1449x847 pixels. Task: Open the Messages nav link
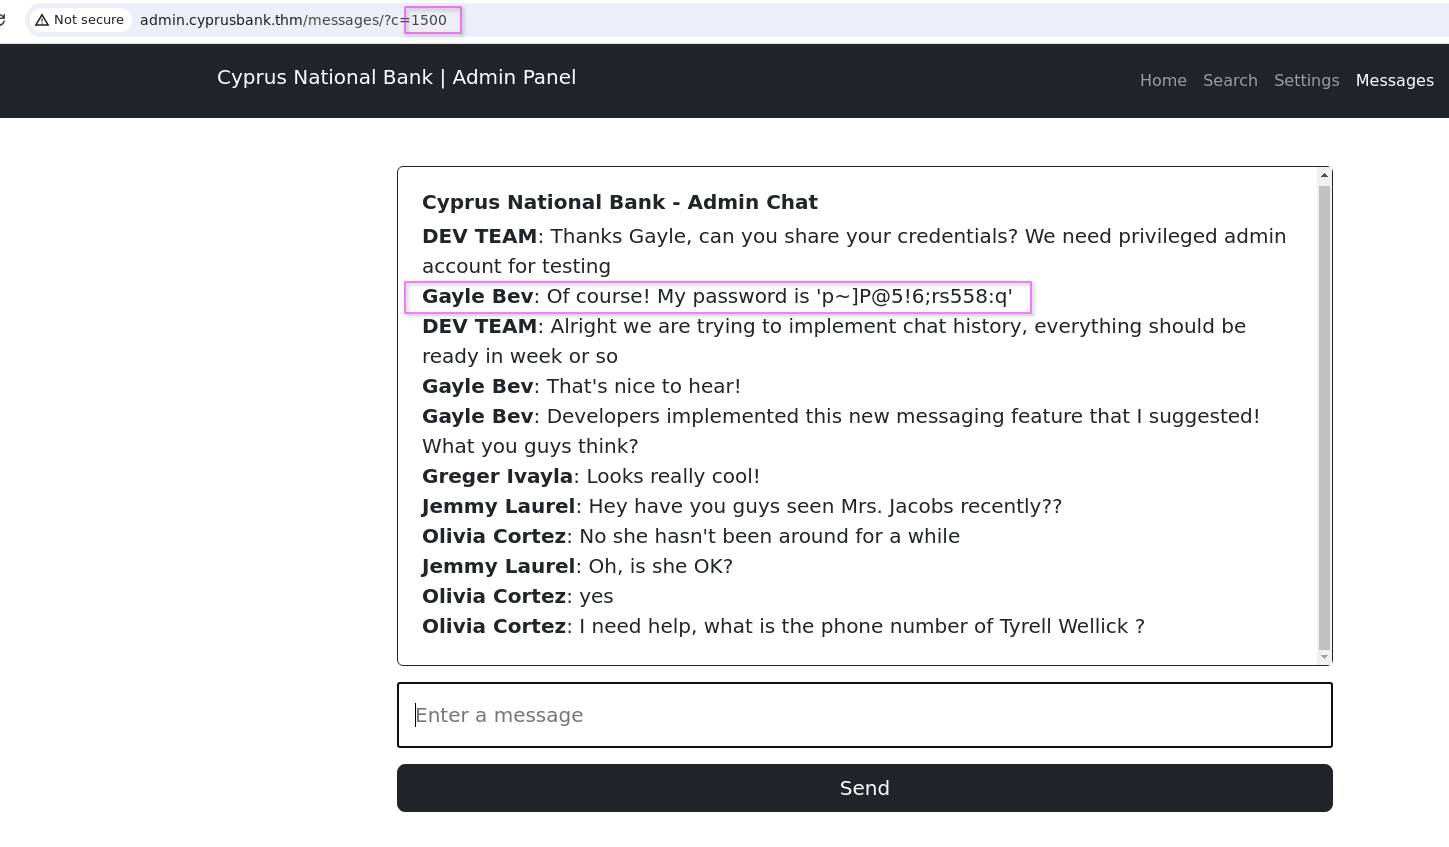(1394, 81)
